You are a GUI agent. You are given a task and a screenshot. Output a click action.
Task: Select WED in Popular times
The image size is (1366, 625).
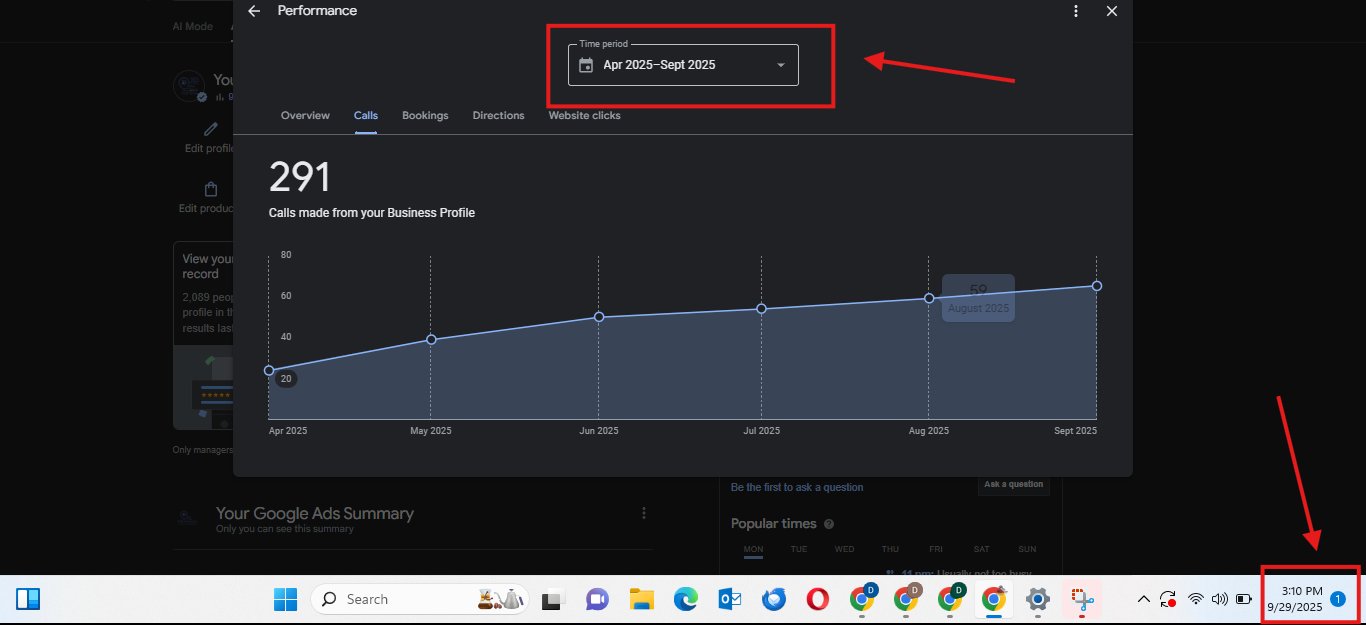pyautogui.click(x=844, y=549)
